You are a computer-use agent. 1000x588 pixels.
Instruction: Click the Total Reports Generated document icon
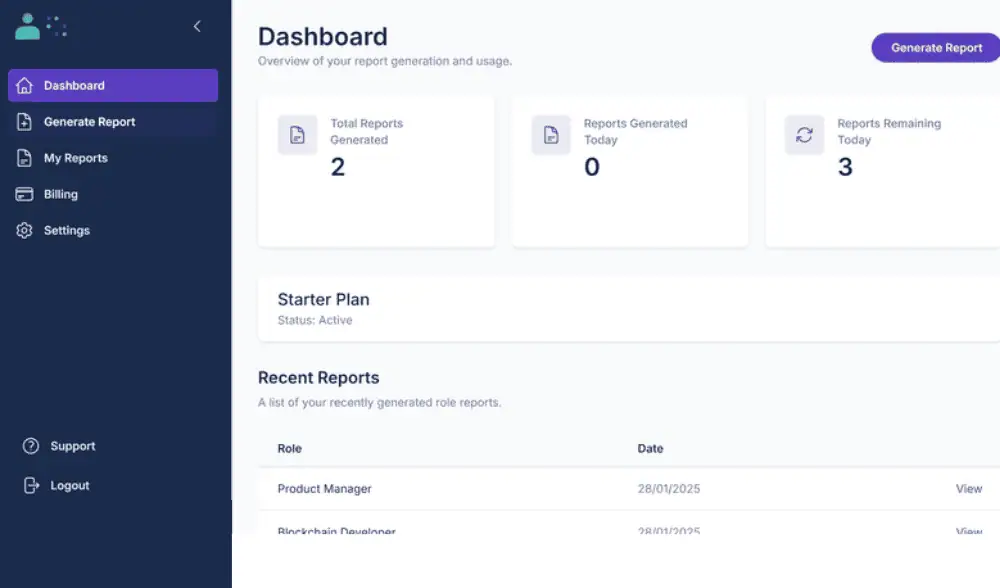point(297,135)
